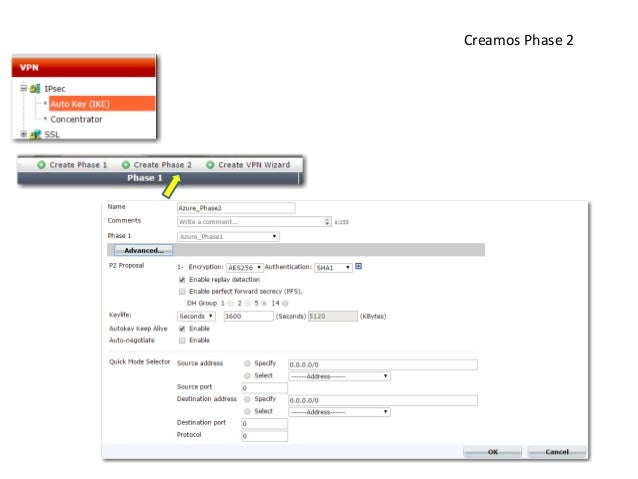
Task: Select DH Group 14 radio
Action: point(285,303)
